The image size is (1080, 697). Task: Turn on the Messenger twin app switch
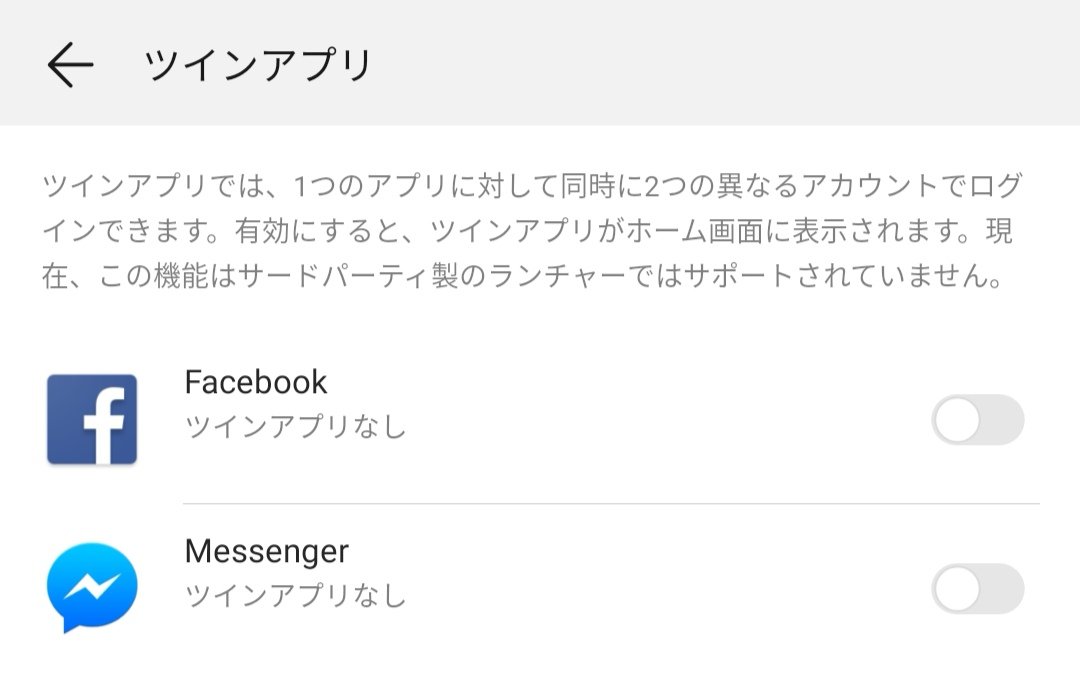977,589
